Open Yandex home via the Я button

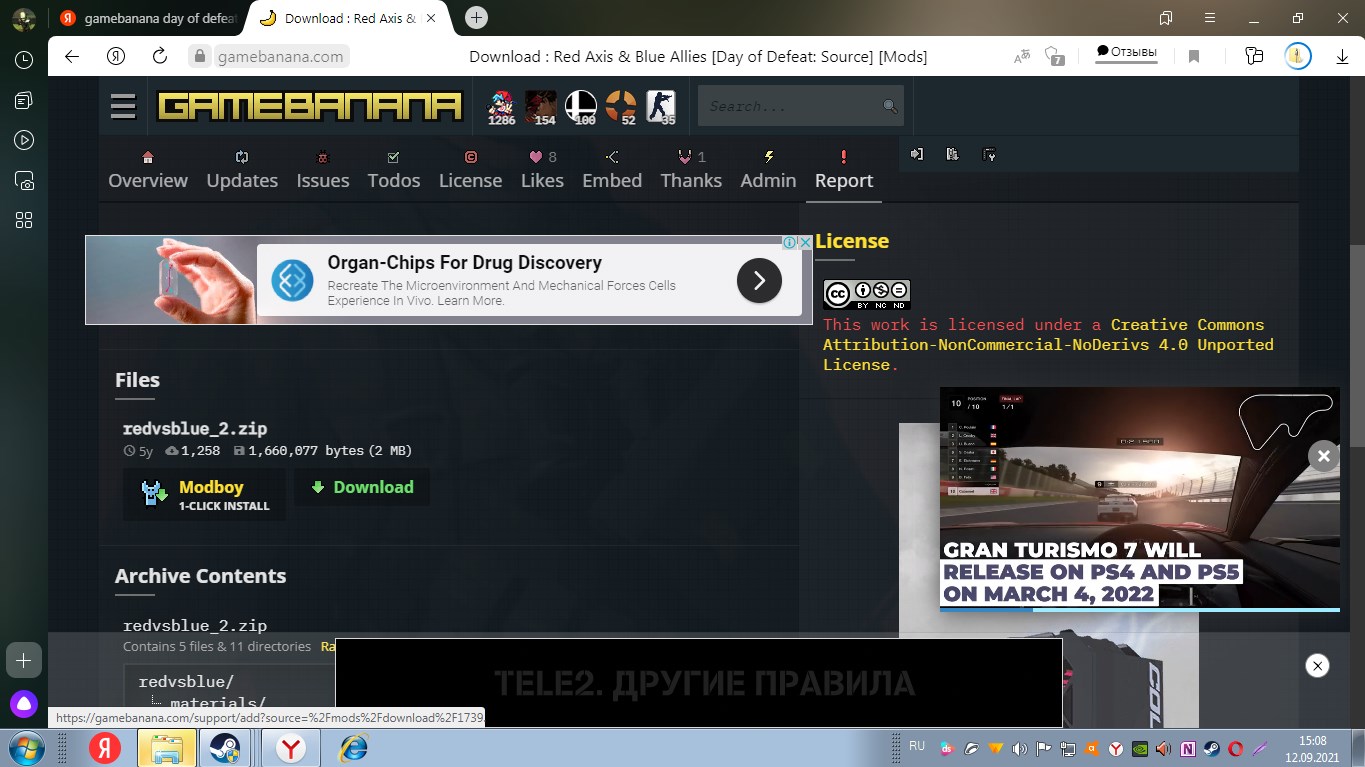116,56
